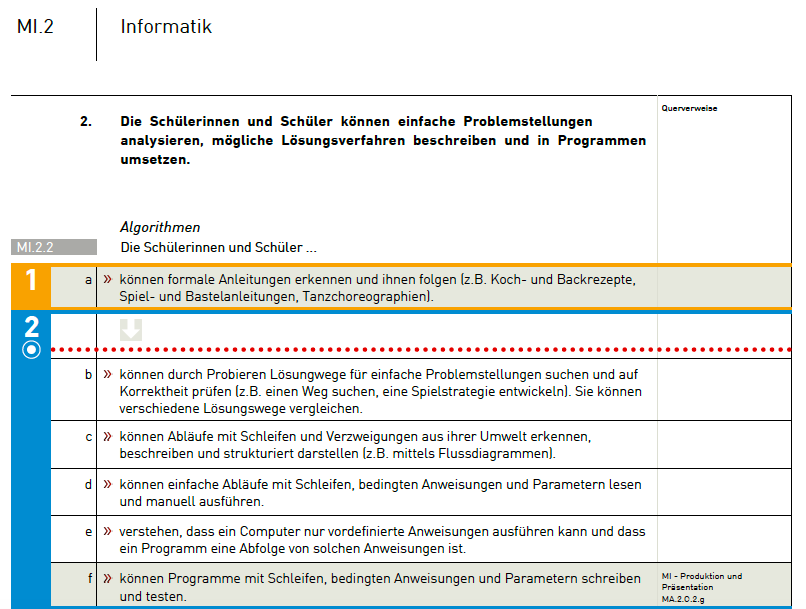The width and height of the screenshot is (806, 609).
Task: Click the chevron marker beside competence d
Action: point(107,484)
